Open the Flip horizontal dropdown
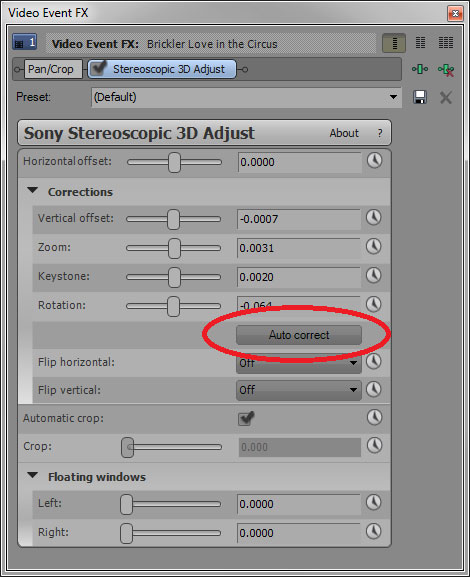Screen dimensions: 470x577 [298, 363]
